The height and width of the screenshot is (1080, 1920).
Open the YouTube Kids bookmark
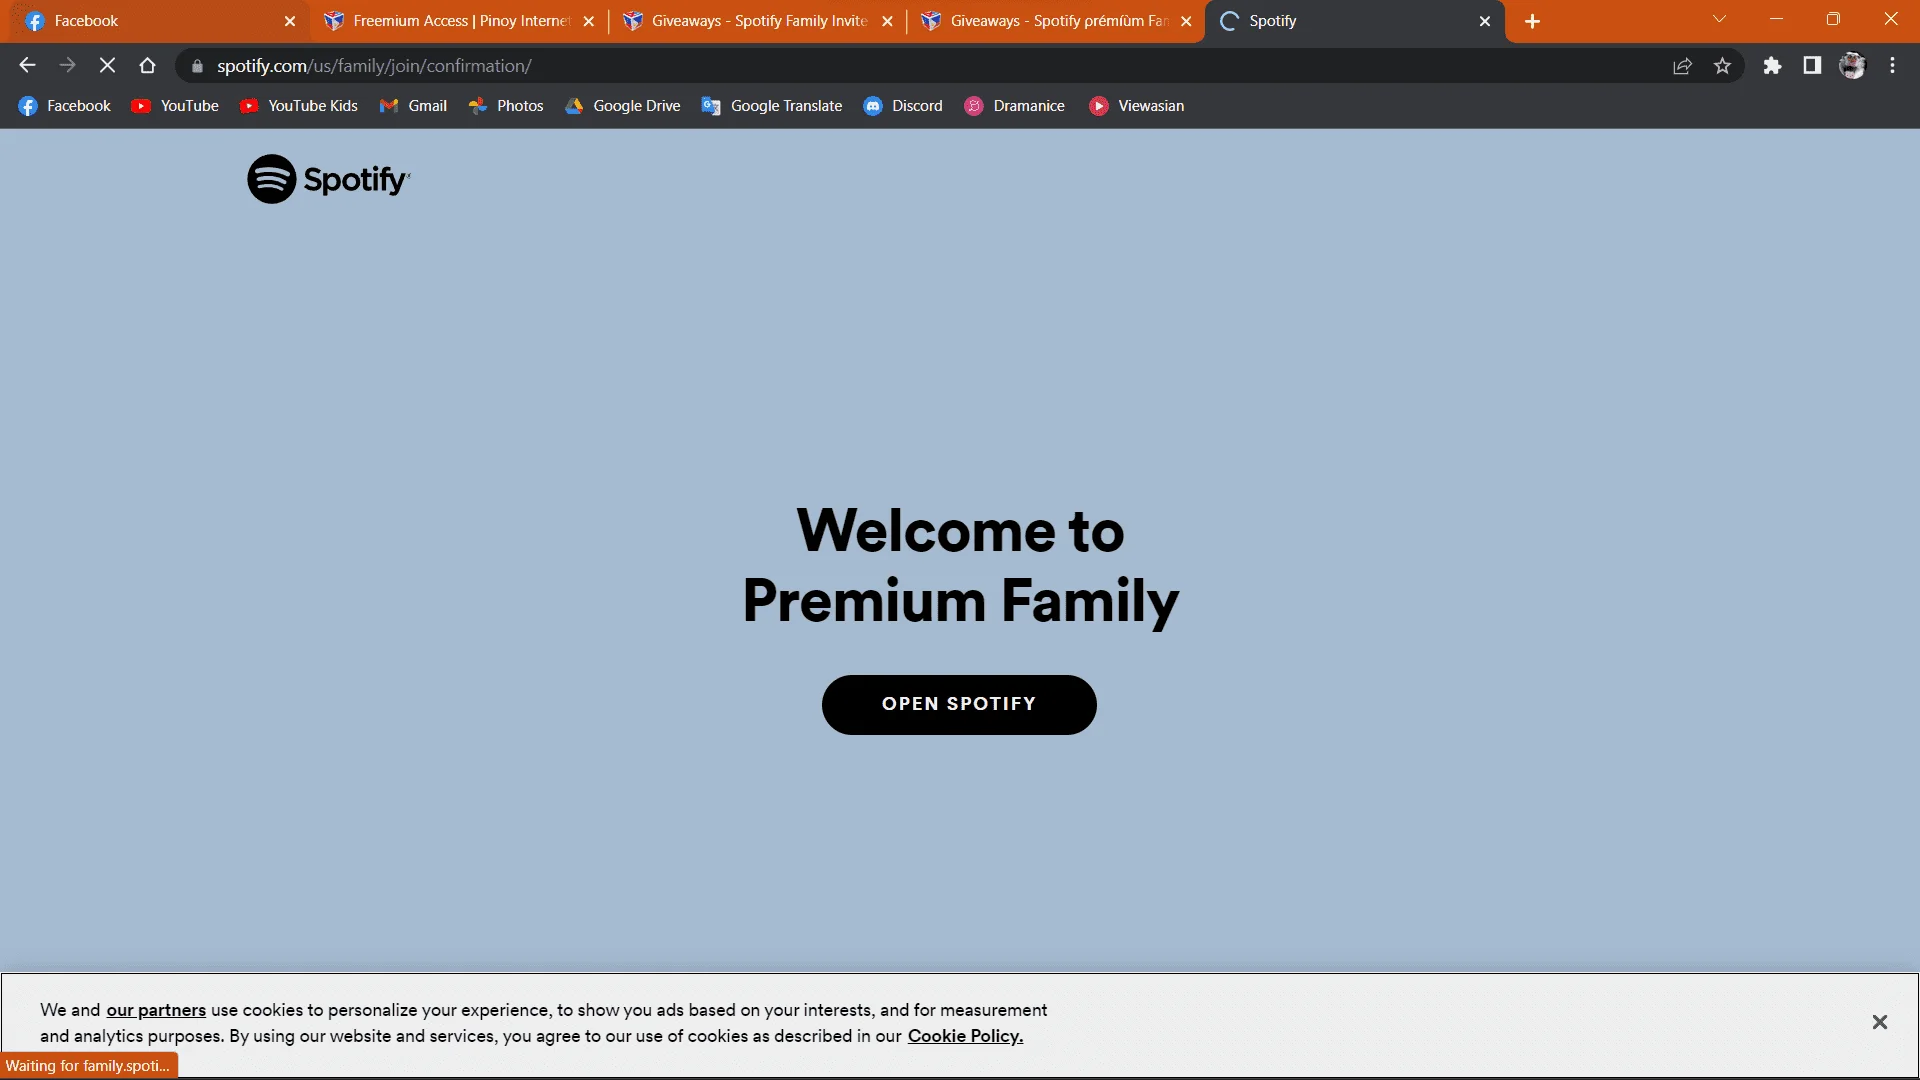[x=299, y=106]
